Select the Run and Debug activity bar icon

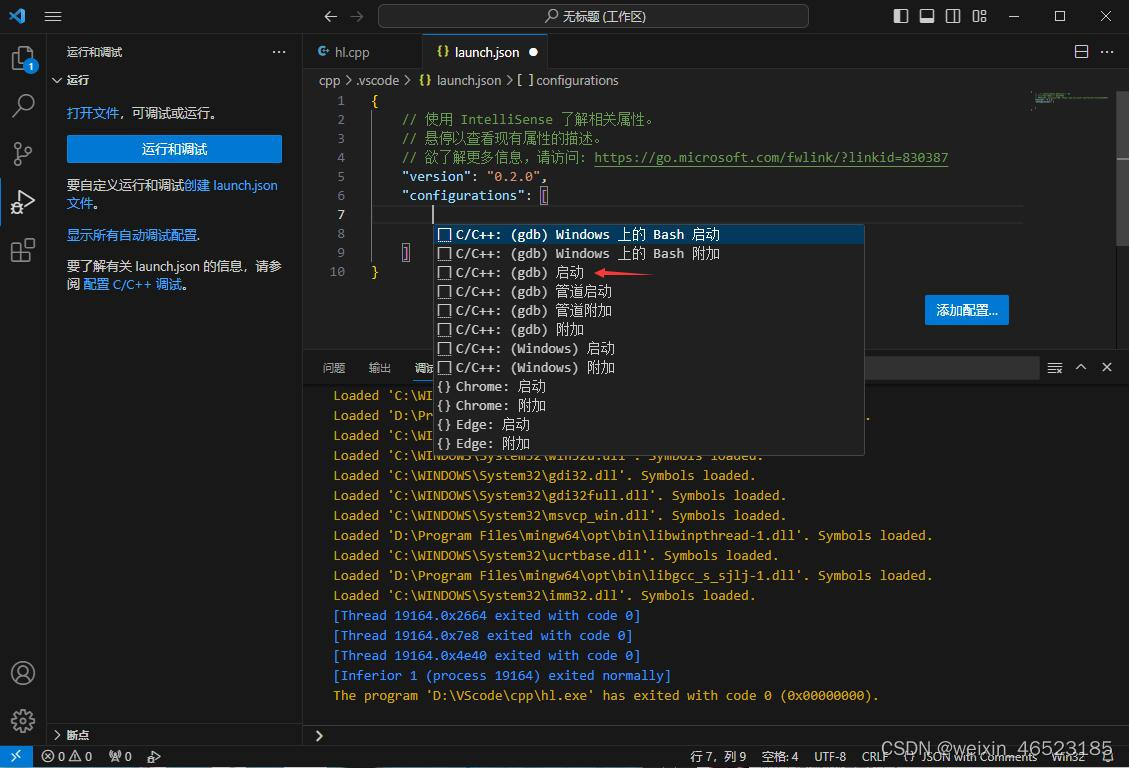[x=23, y=202]
